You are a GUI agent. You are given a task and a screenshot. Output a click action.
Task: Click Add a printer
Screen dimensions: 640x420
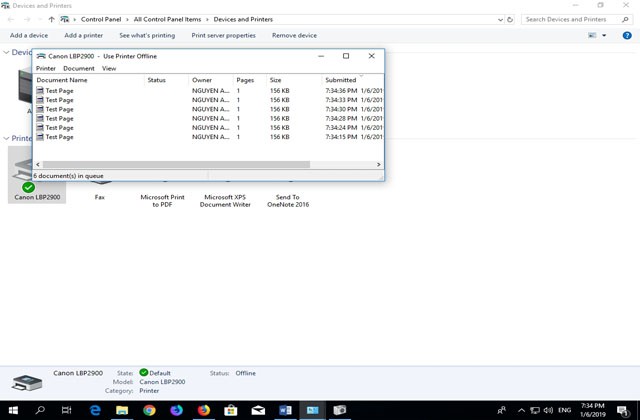click(84, 36)
